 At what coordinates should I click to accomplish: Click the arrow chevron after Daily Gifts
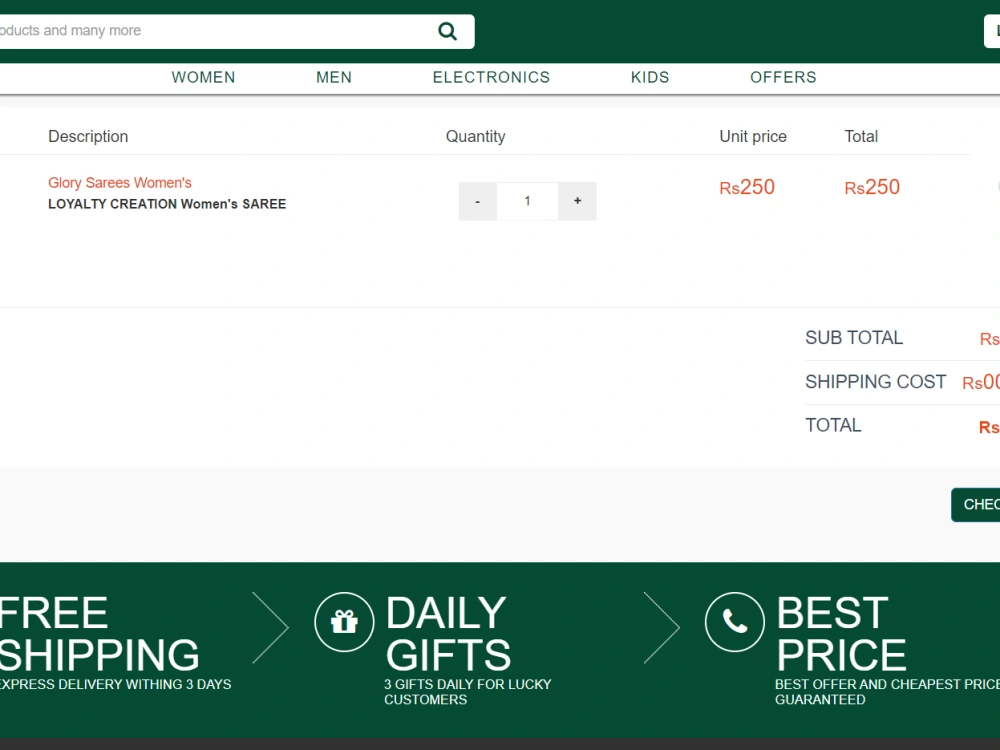coord(661,628)
